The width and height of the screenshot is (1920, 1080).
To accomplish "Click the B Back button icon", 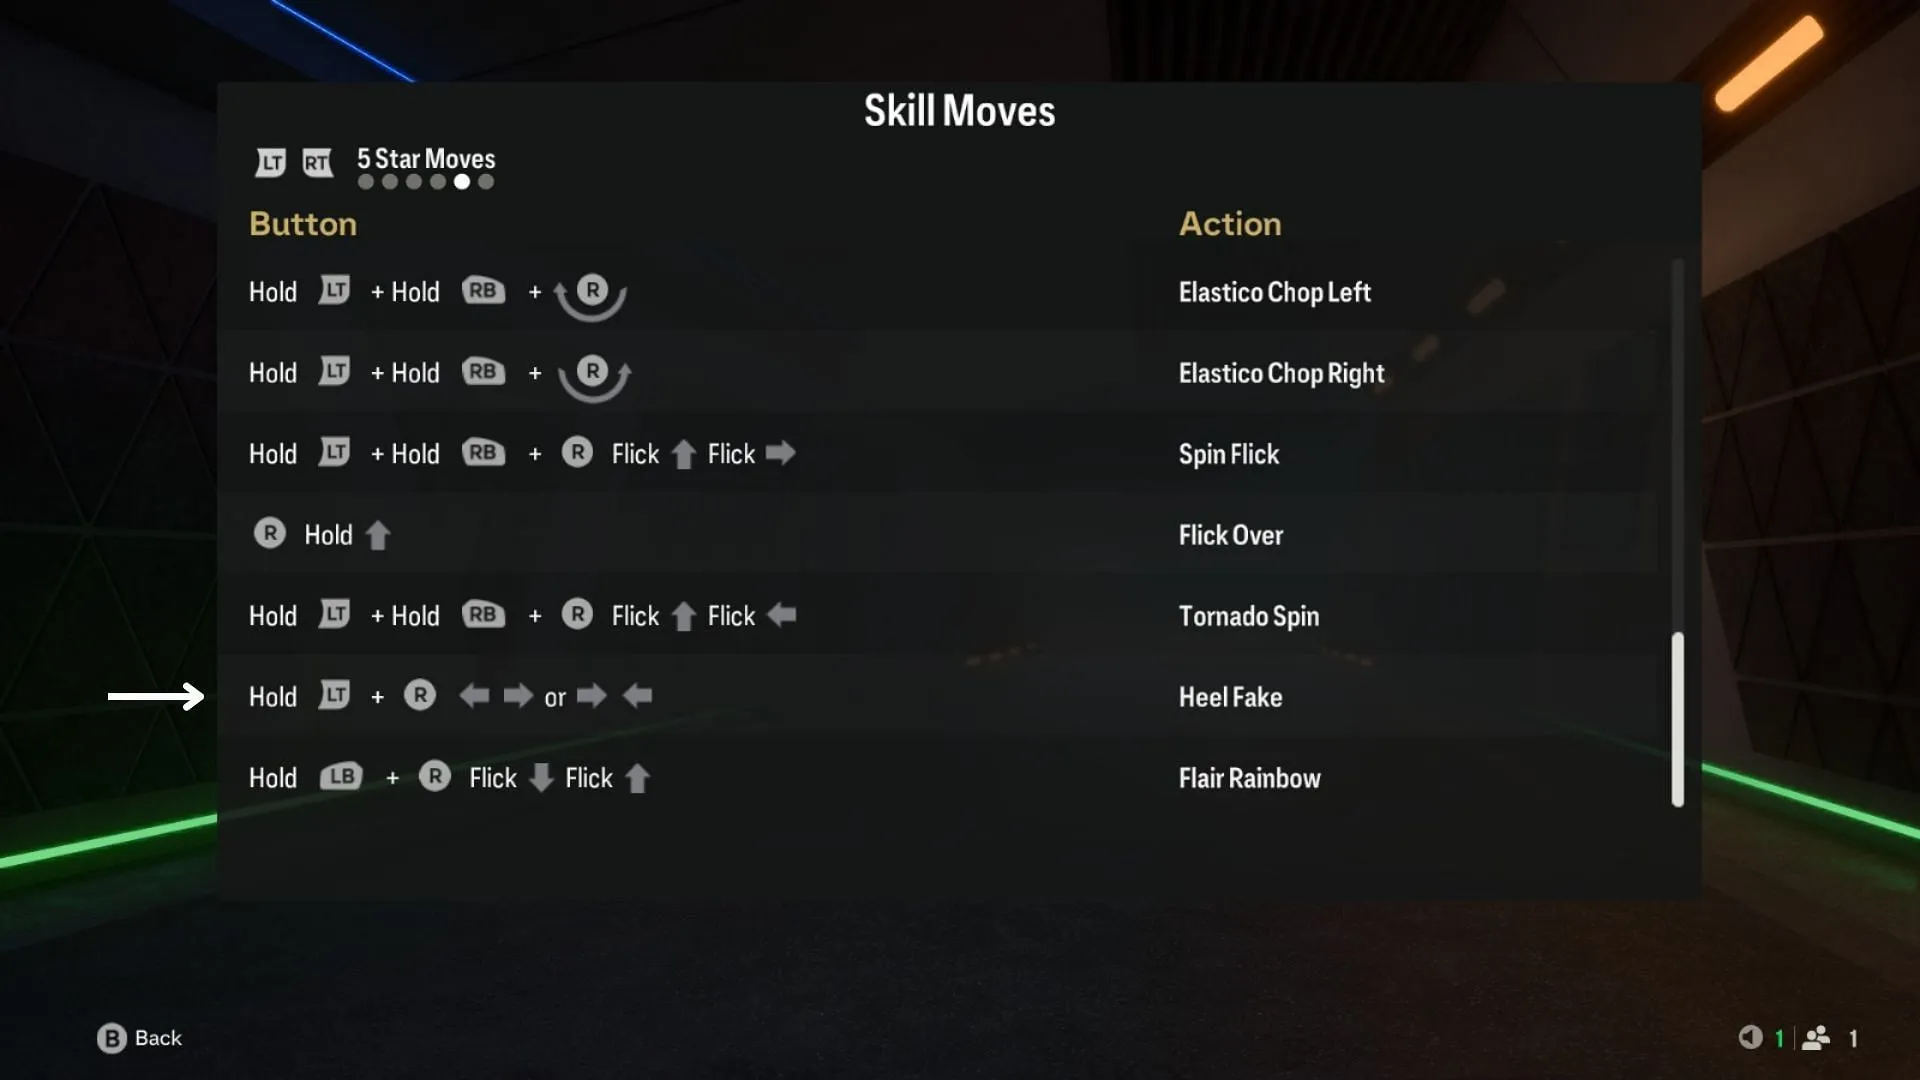I will [x=111, y=1038].
